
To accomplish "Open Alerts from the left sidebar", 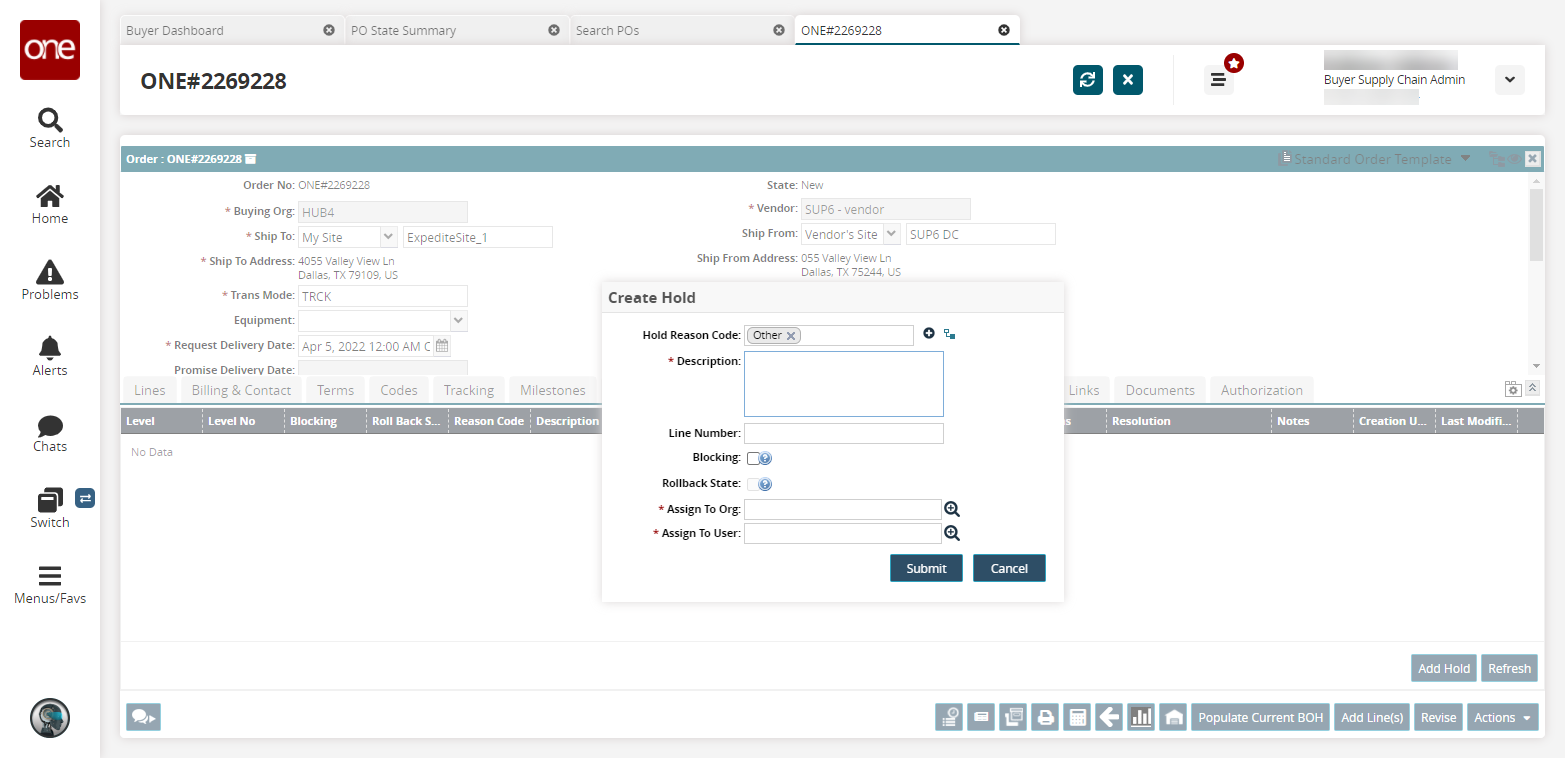I will (49, 355).
